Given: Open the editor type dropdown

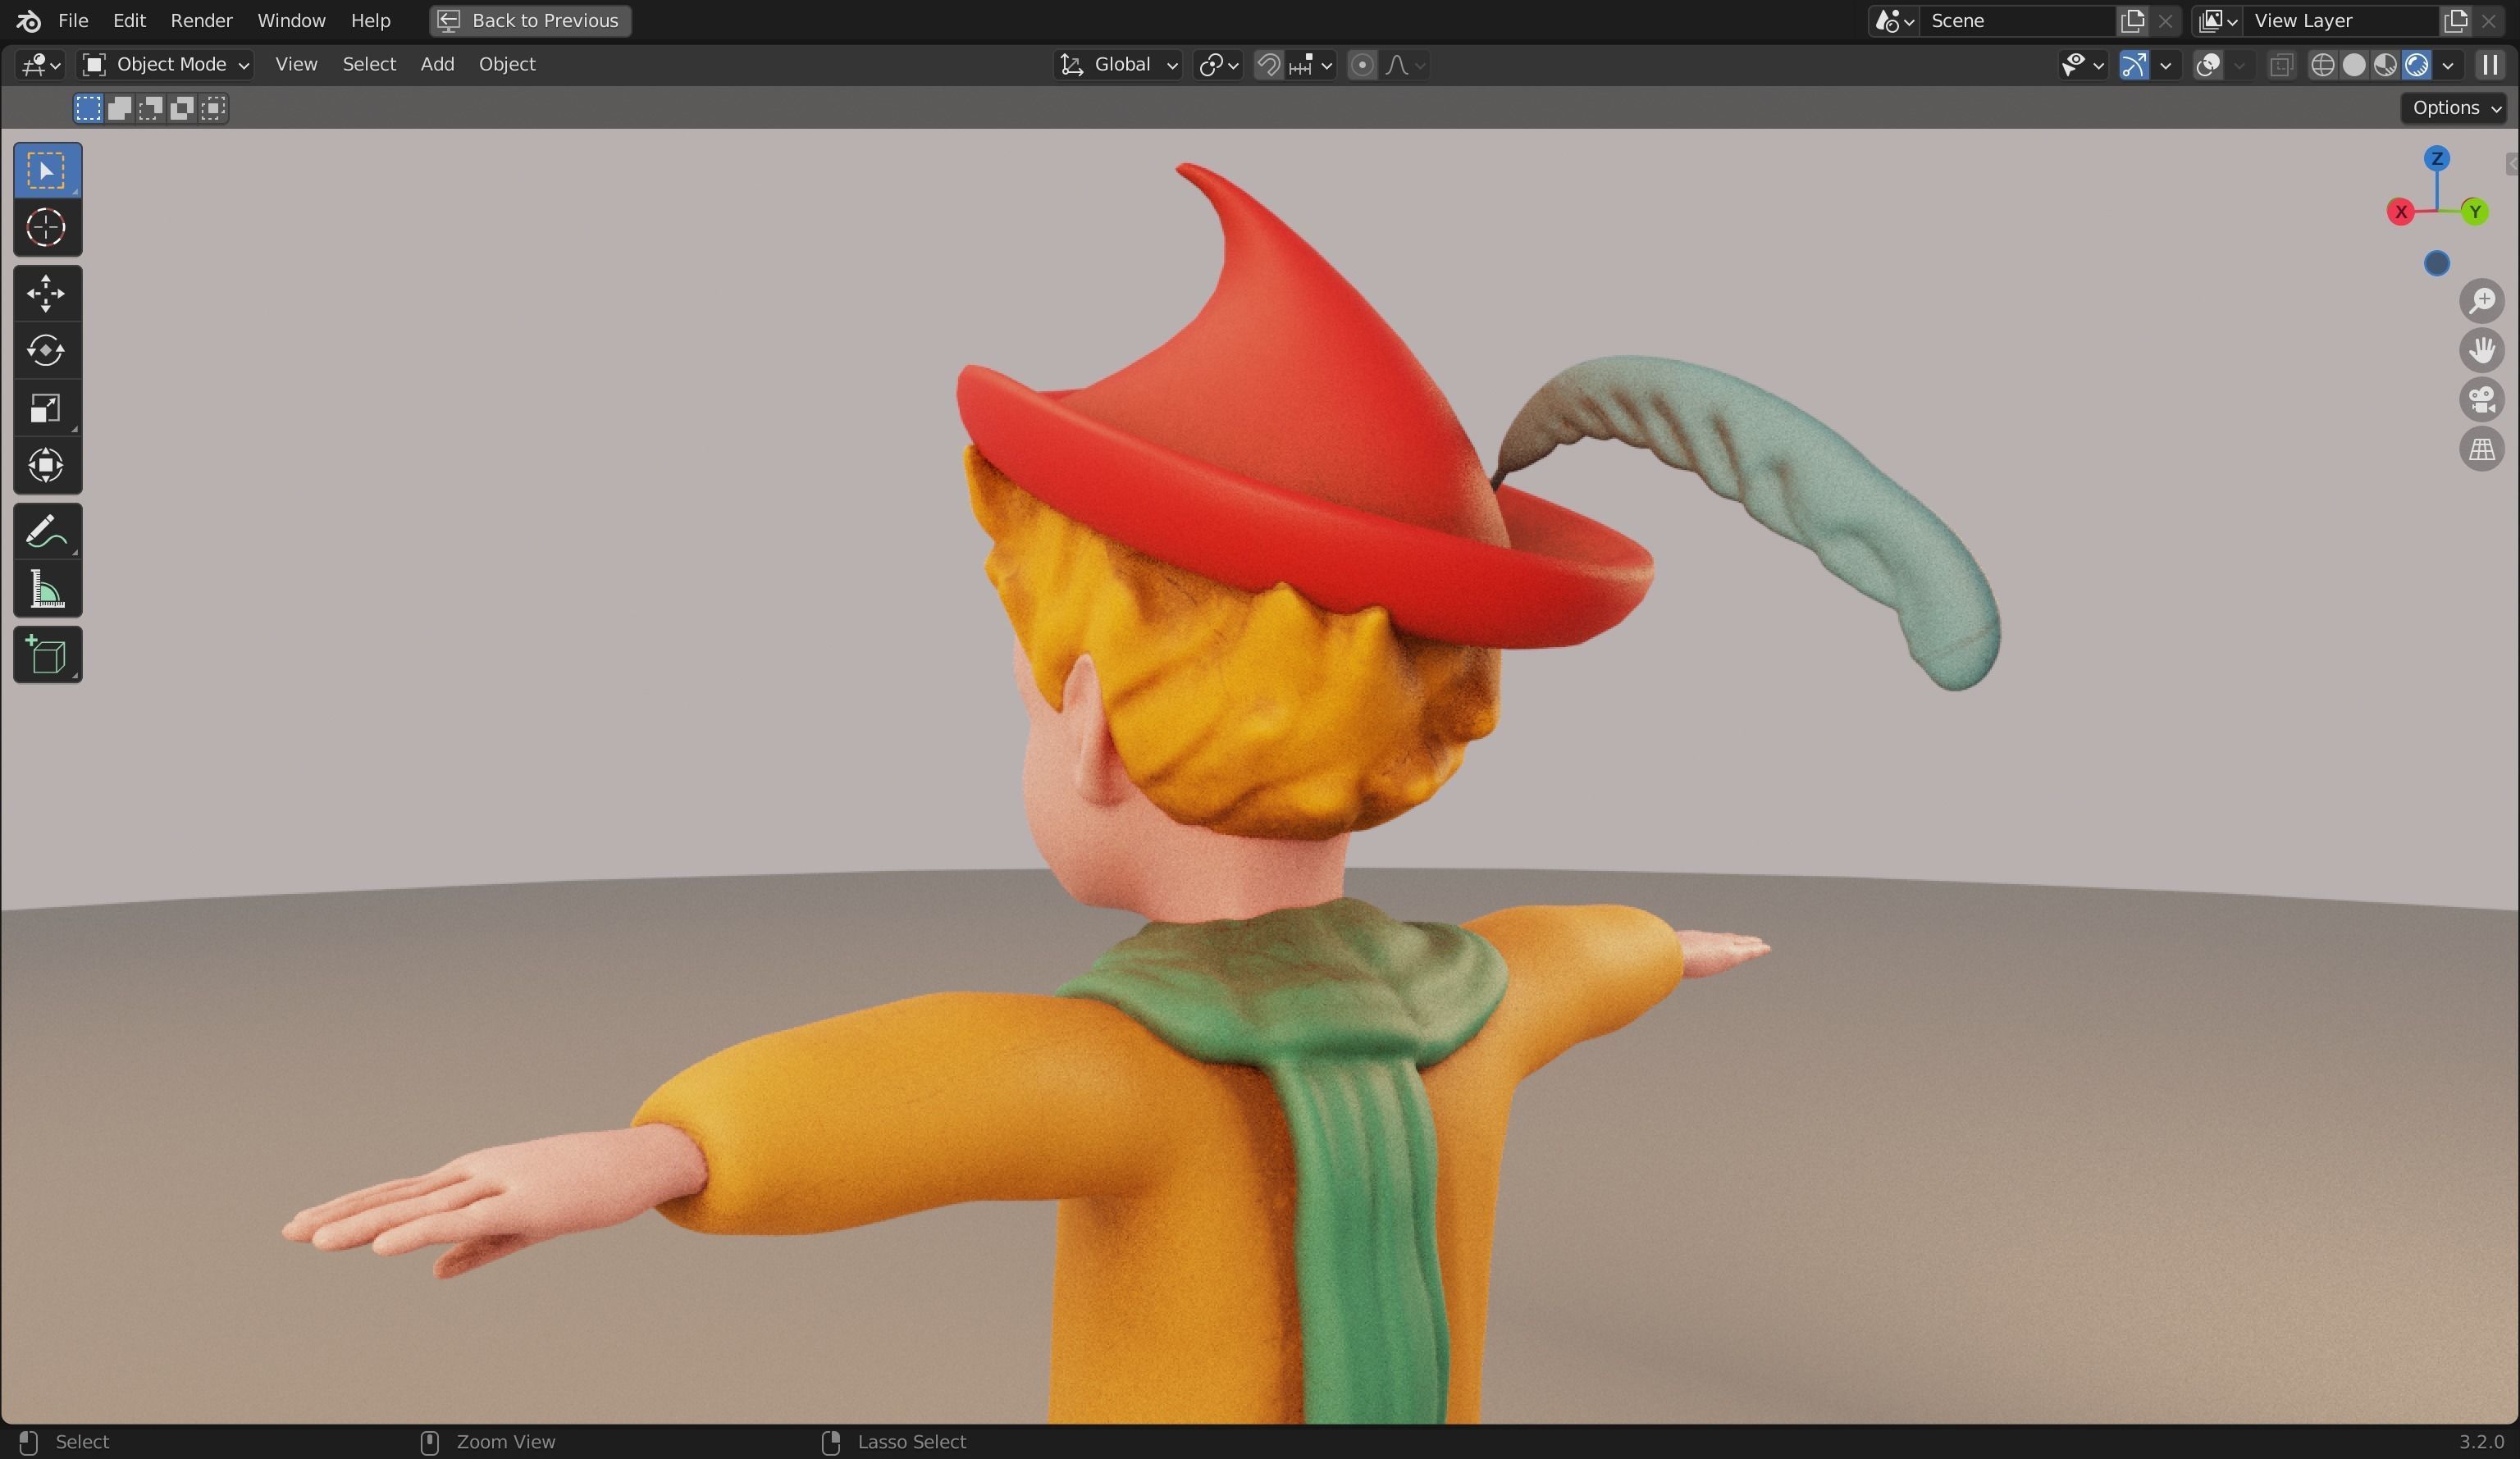Looking at the screenshot, I should [40, 65].
